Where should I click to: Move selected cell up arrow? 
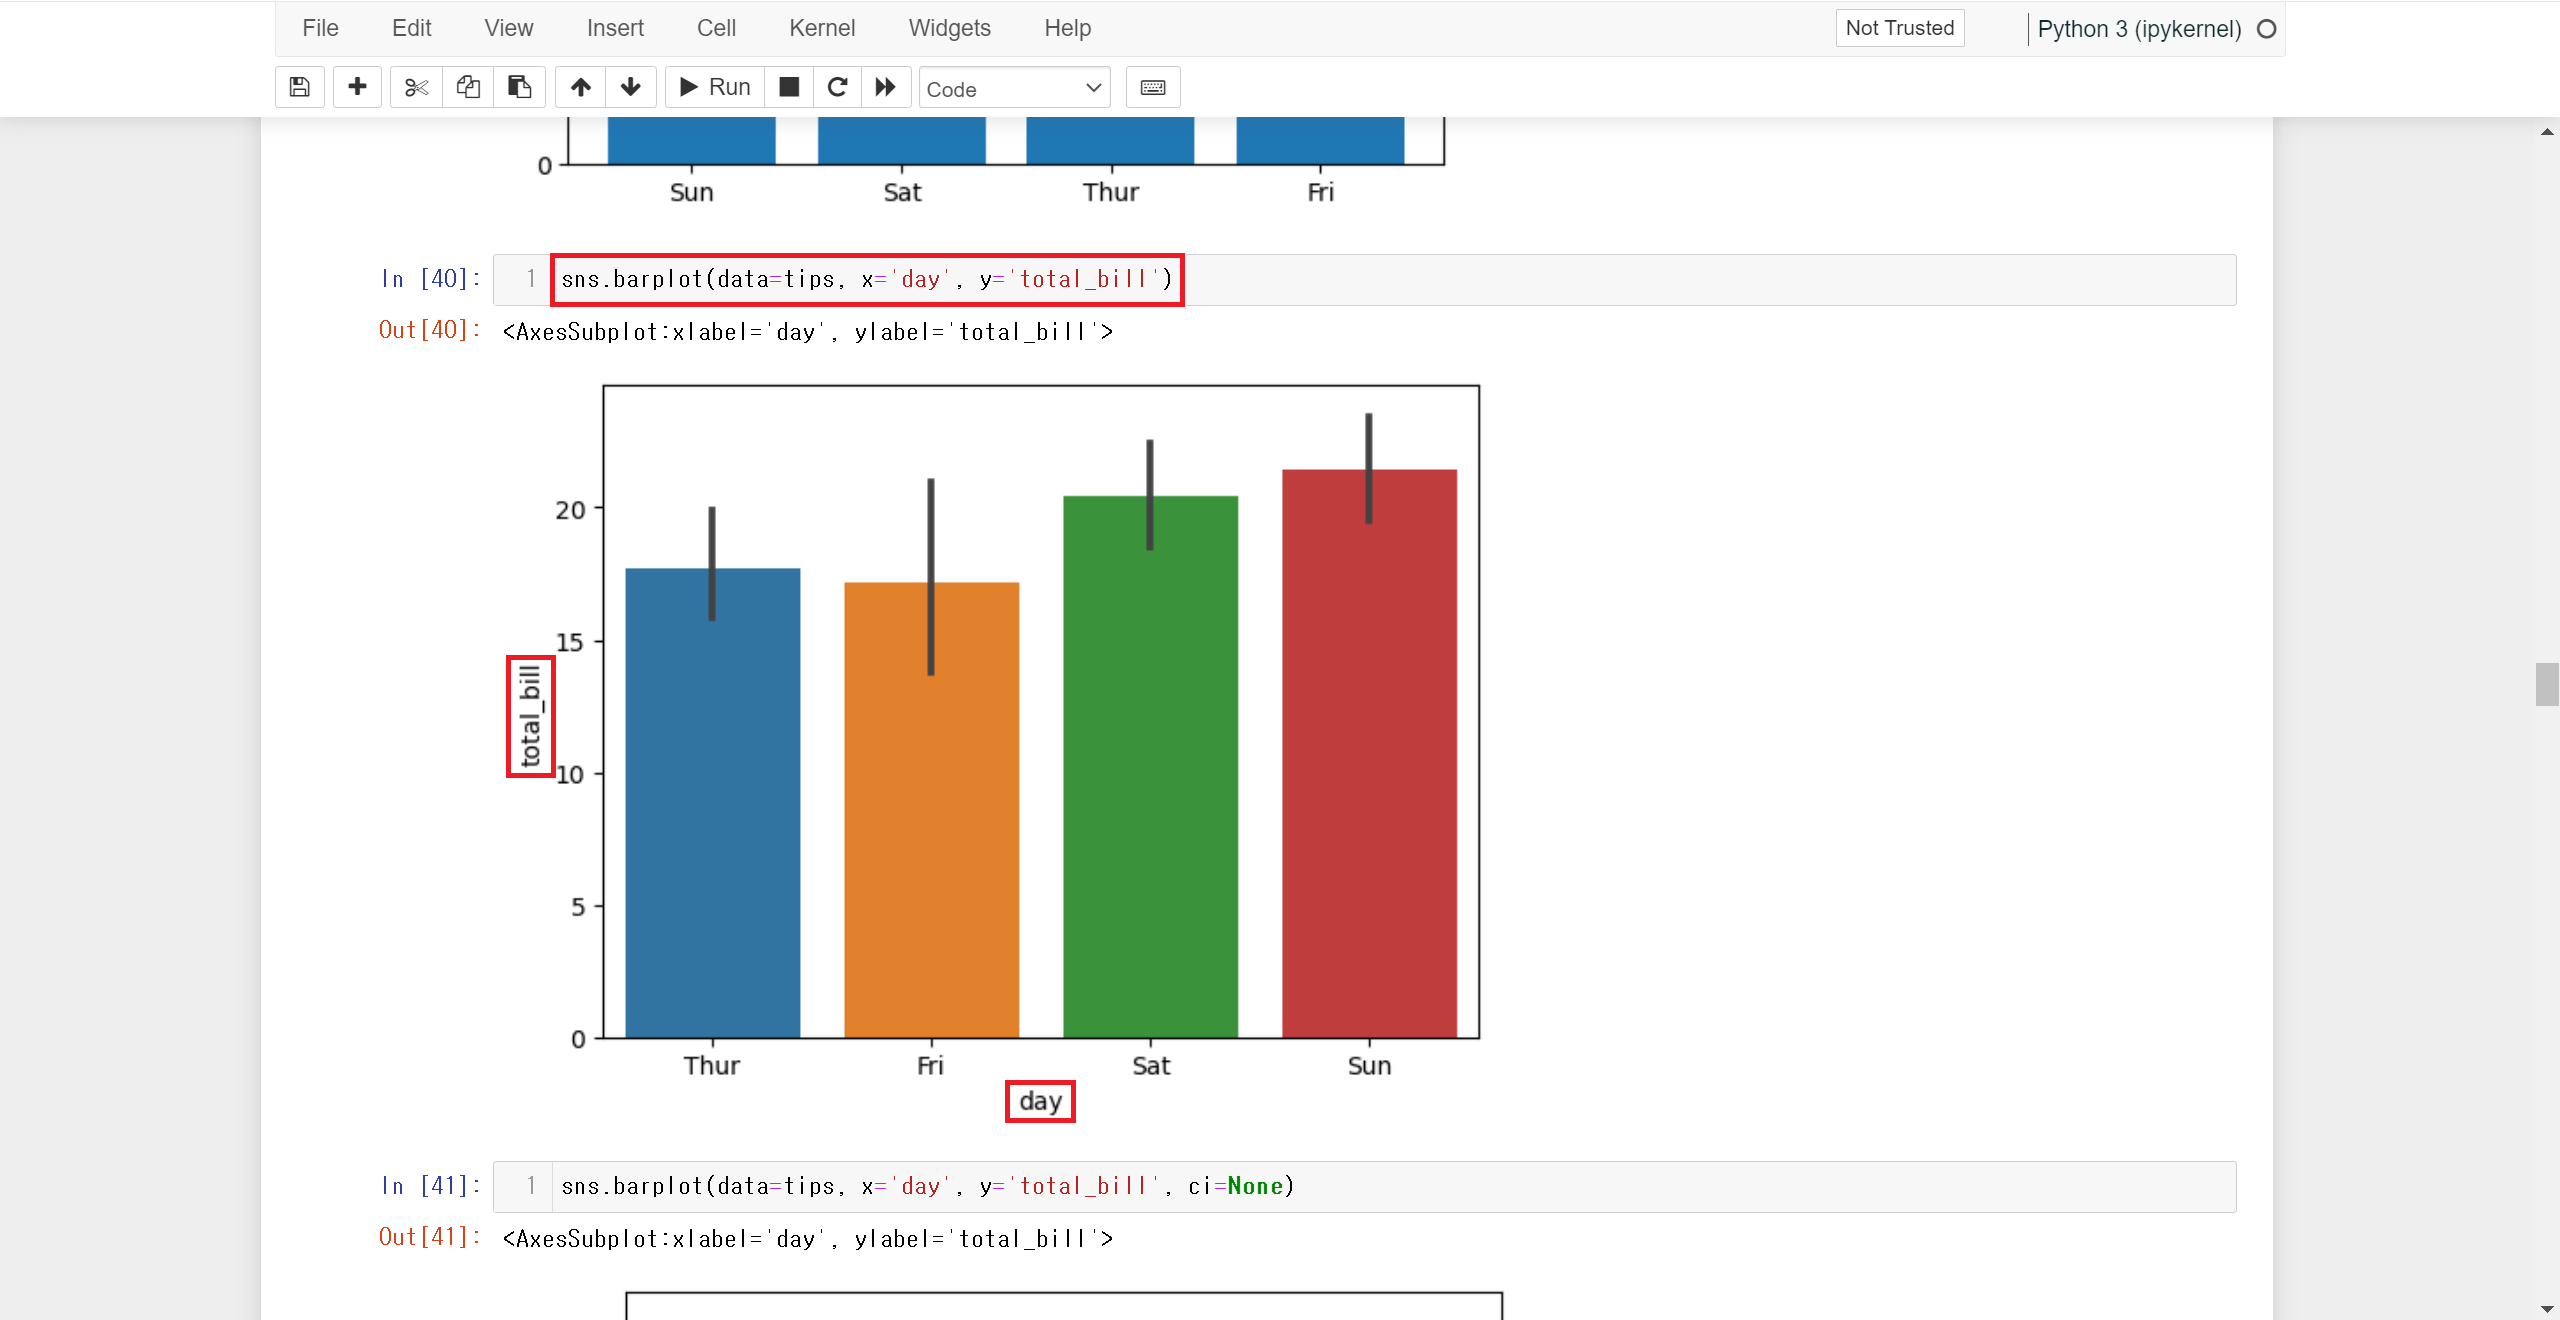pyautogui.click(x=580, y=87)
